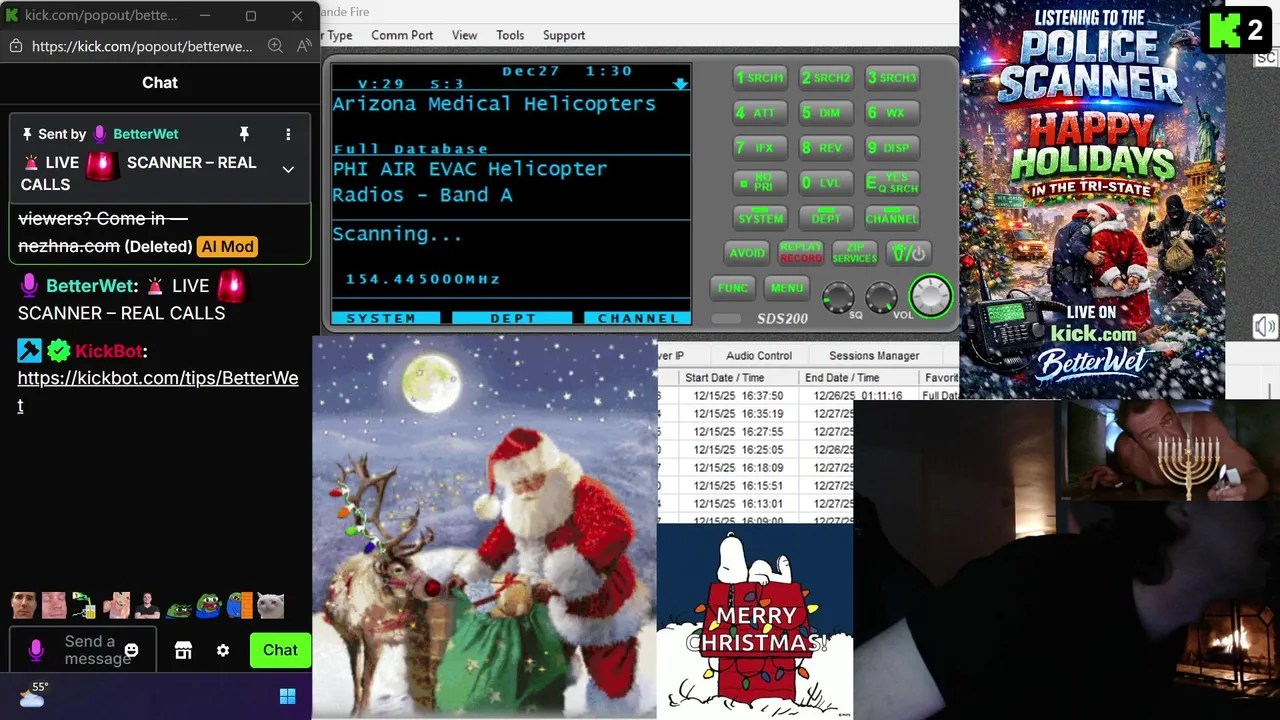Image resolution: width=1280 pixels, height=720 pixels.
Task: Select the man in black shirt emote
Action: point(147,605)
